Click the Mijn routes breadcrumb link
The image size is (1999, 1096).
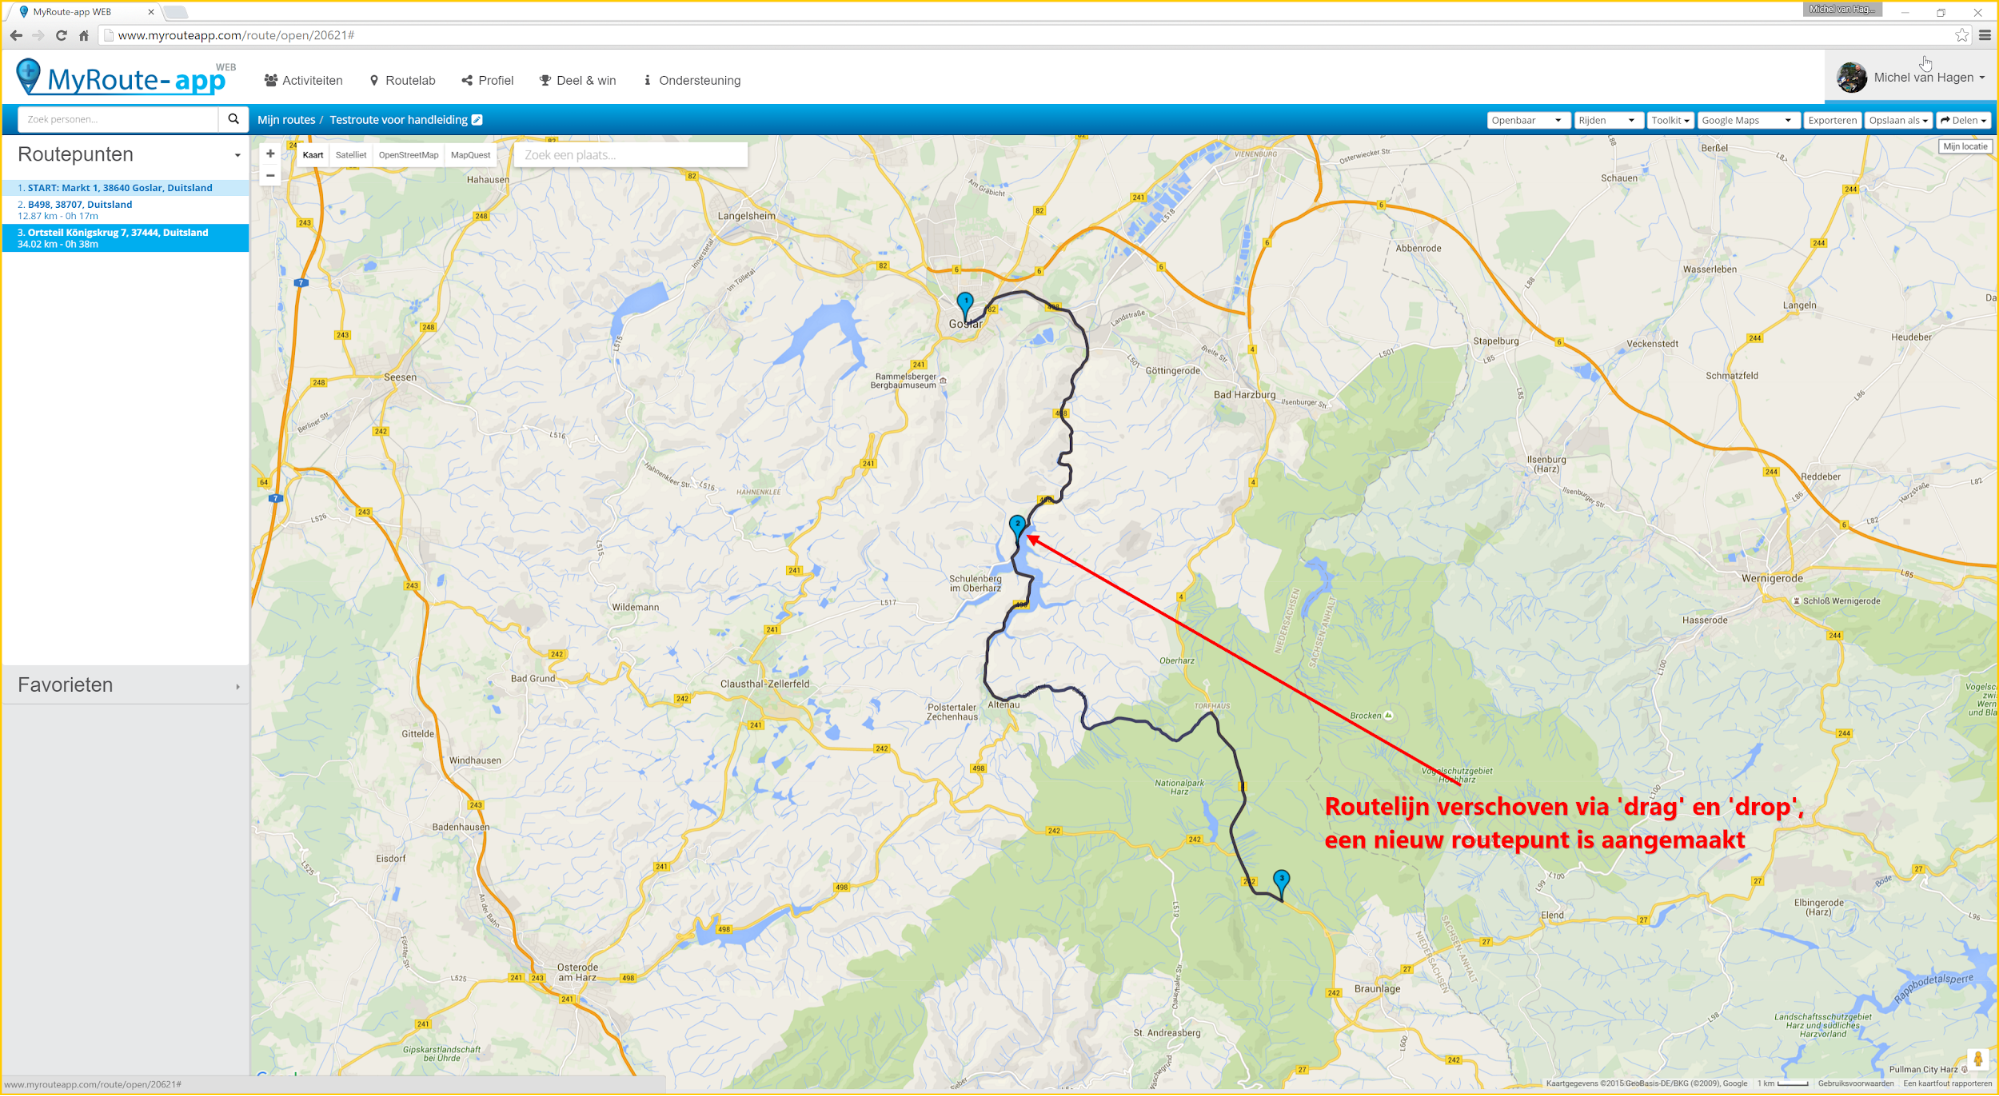[286, 120]
